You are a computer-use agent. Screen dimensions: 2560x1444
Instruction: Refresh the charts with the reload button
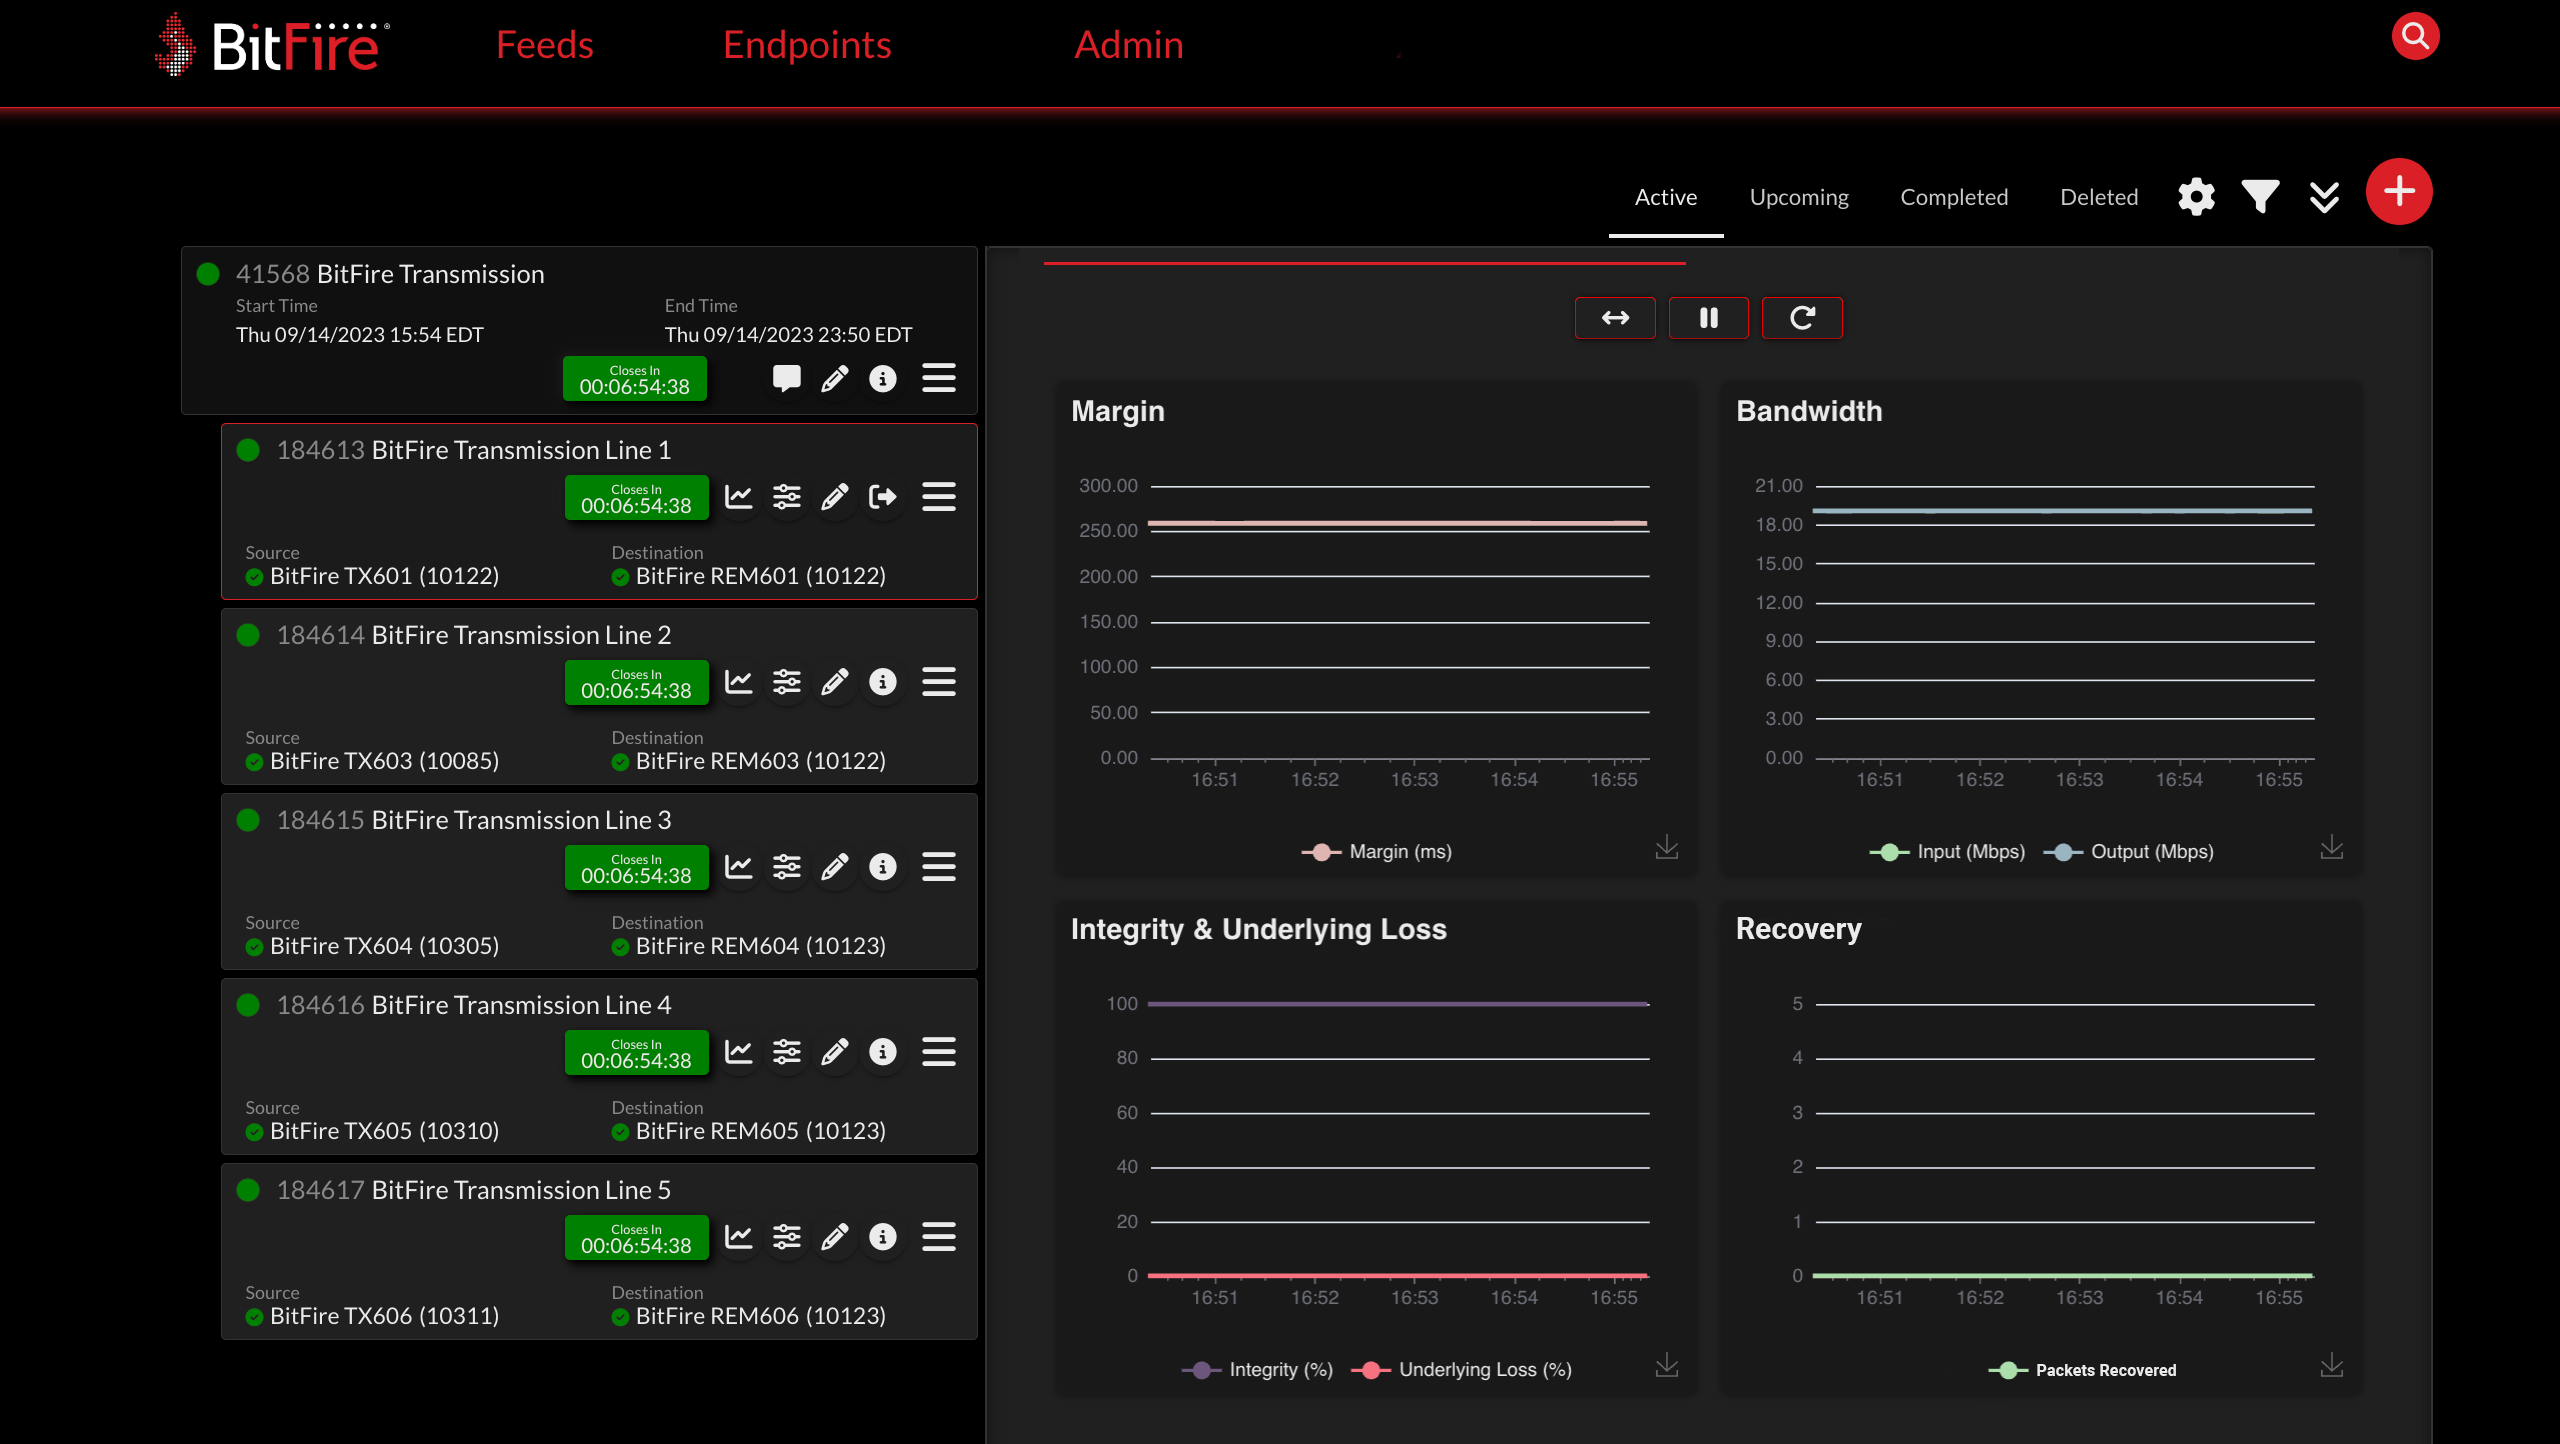pos(1802,318)
